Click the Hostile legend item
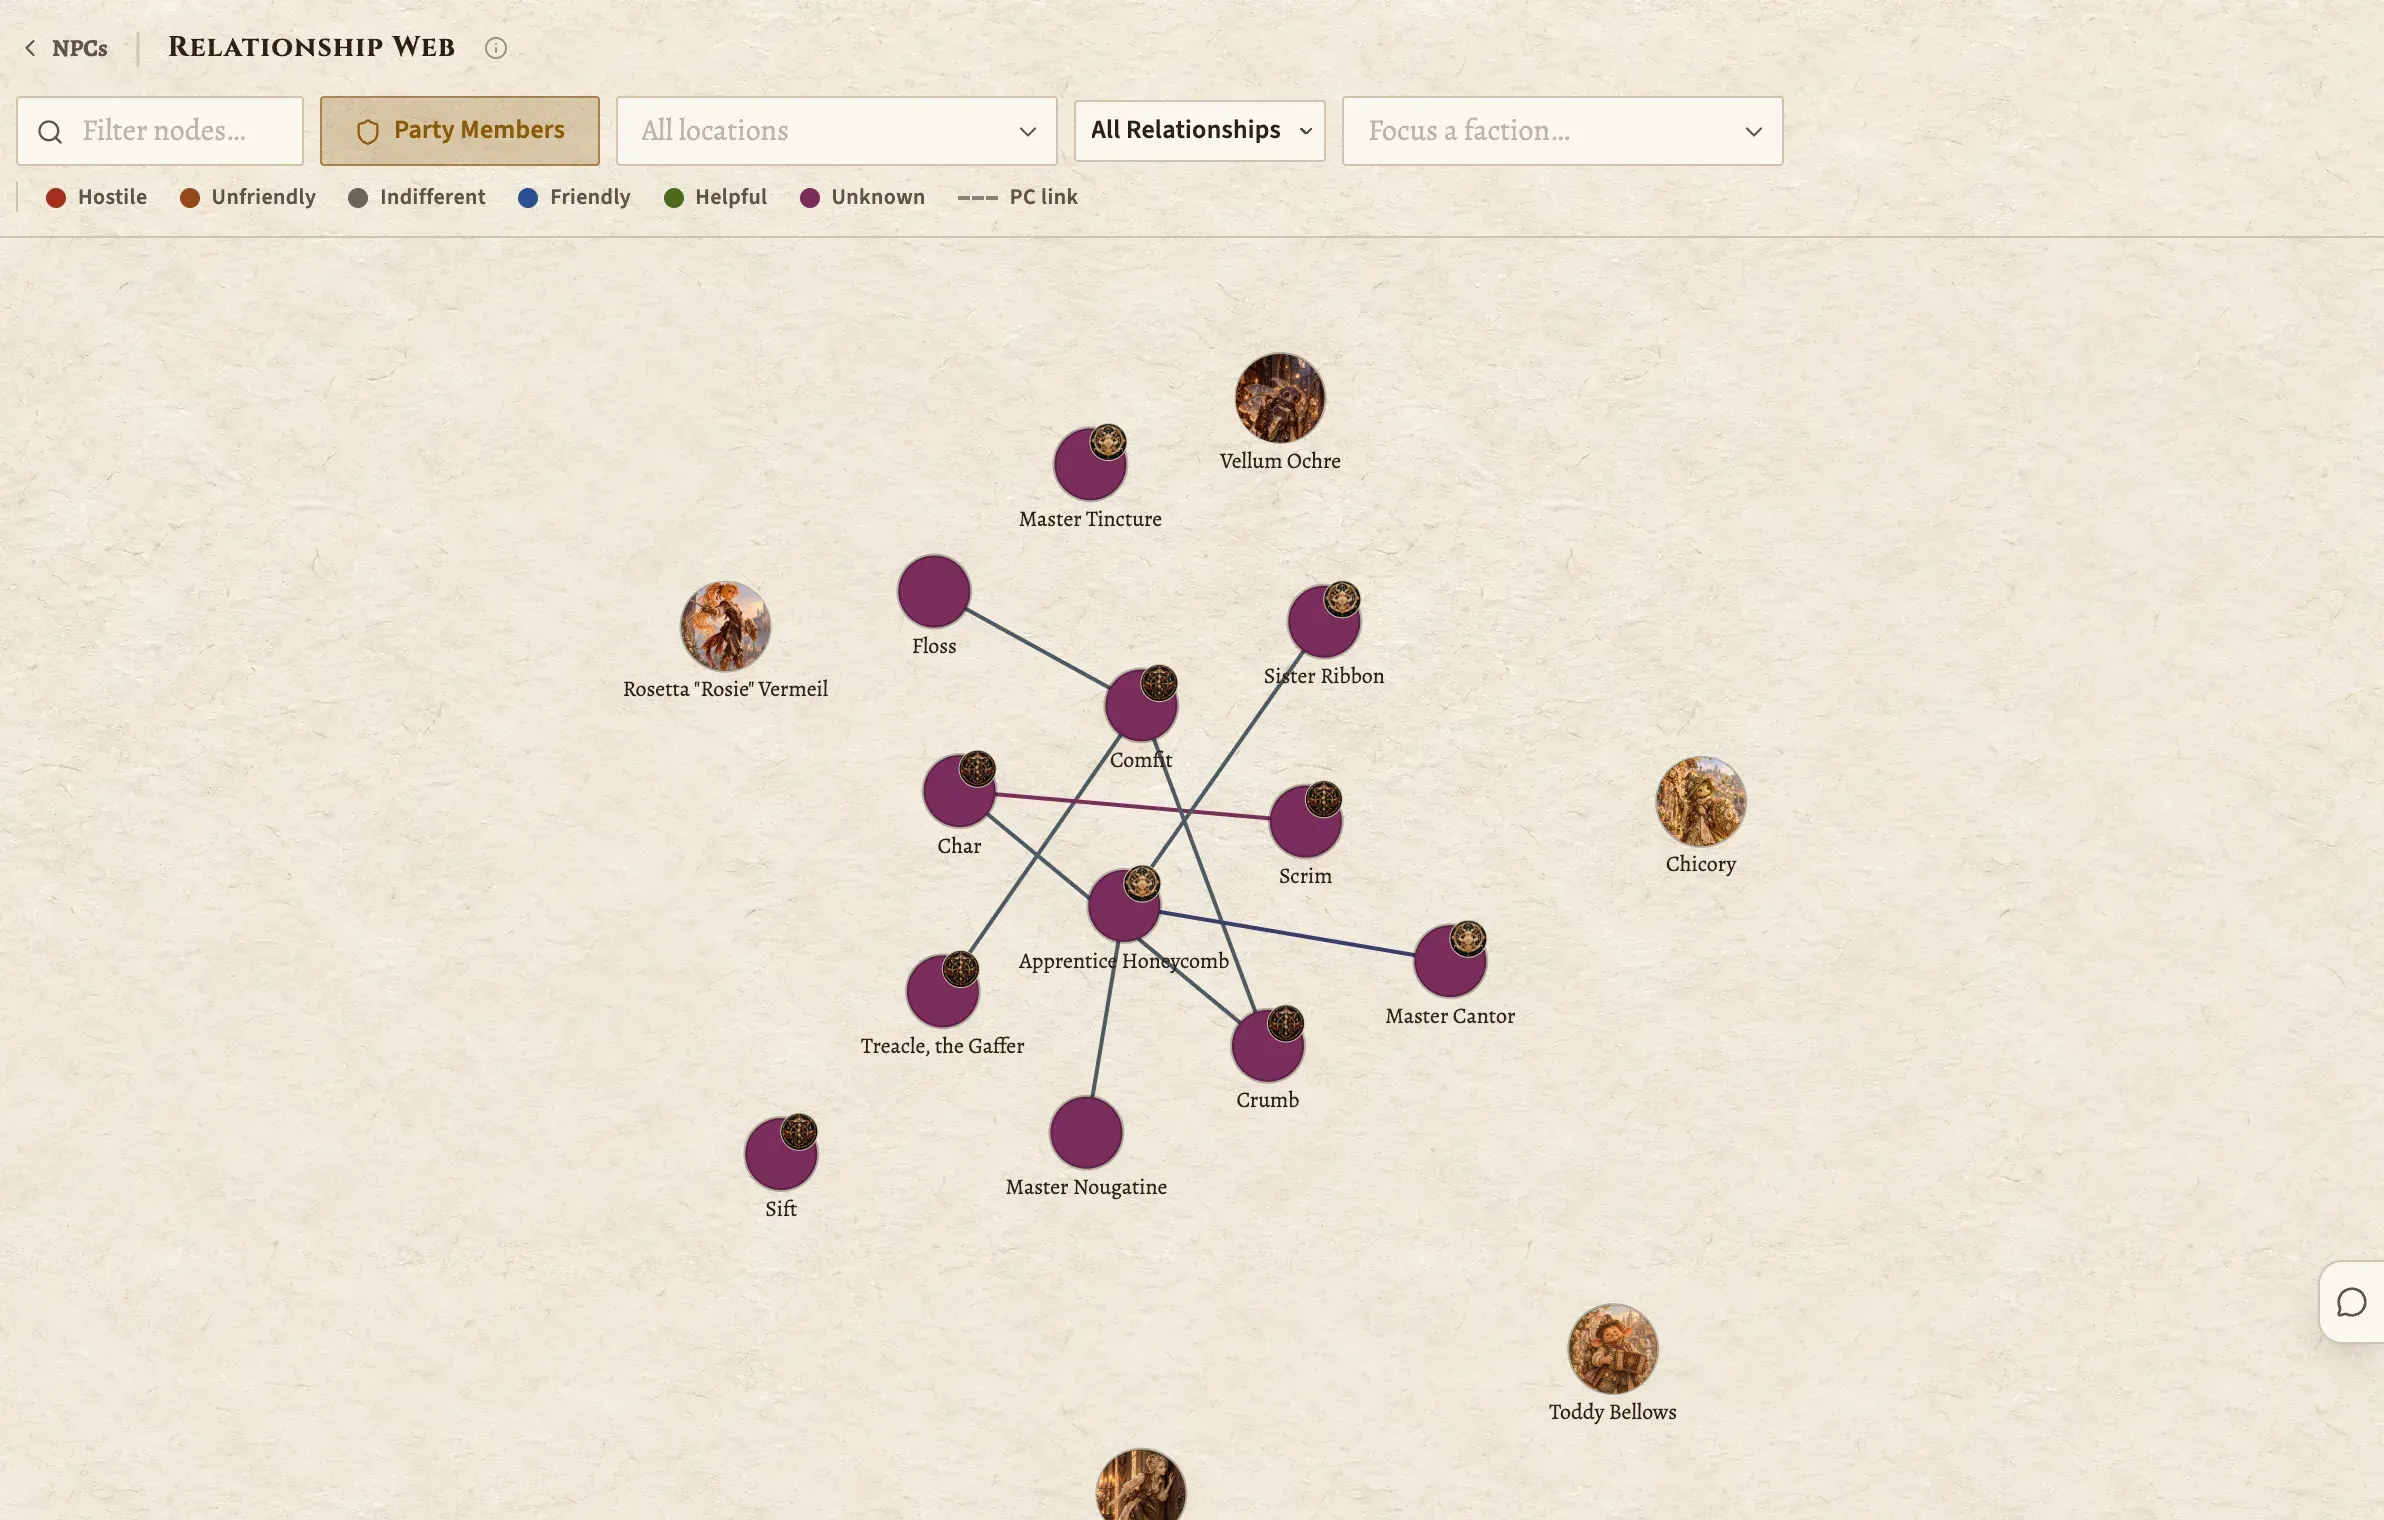2384x1520 pixels. coord(96,197)
